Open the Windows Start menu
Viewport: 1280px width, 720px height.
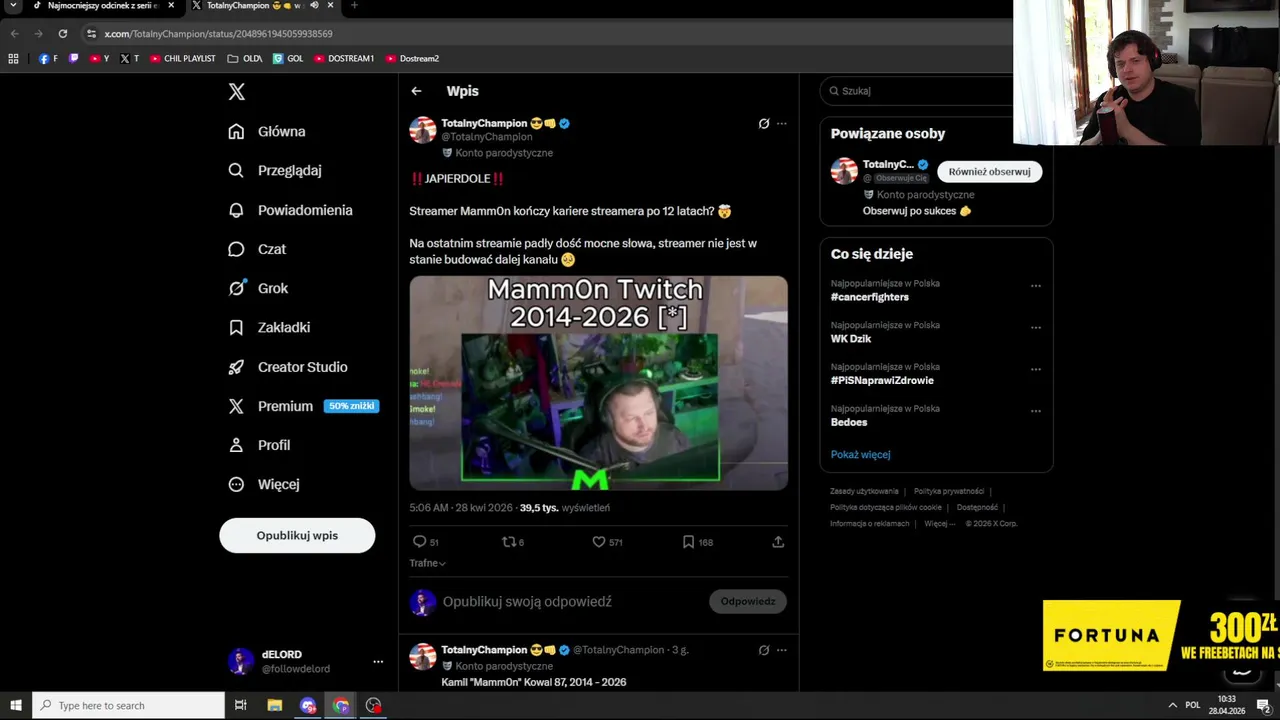pyautogui.click(x=15, y=706)
